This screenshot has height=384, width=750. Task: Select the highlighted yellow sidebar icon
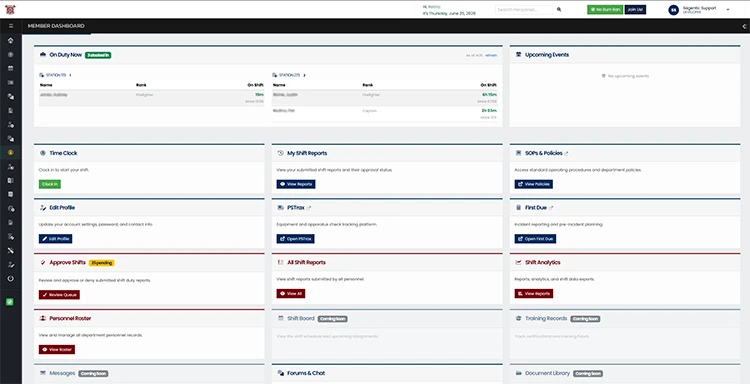tap(11, 153)
